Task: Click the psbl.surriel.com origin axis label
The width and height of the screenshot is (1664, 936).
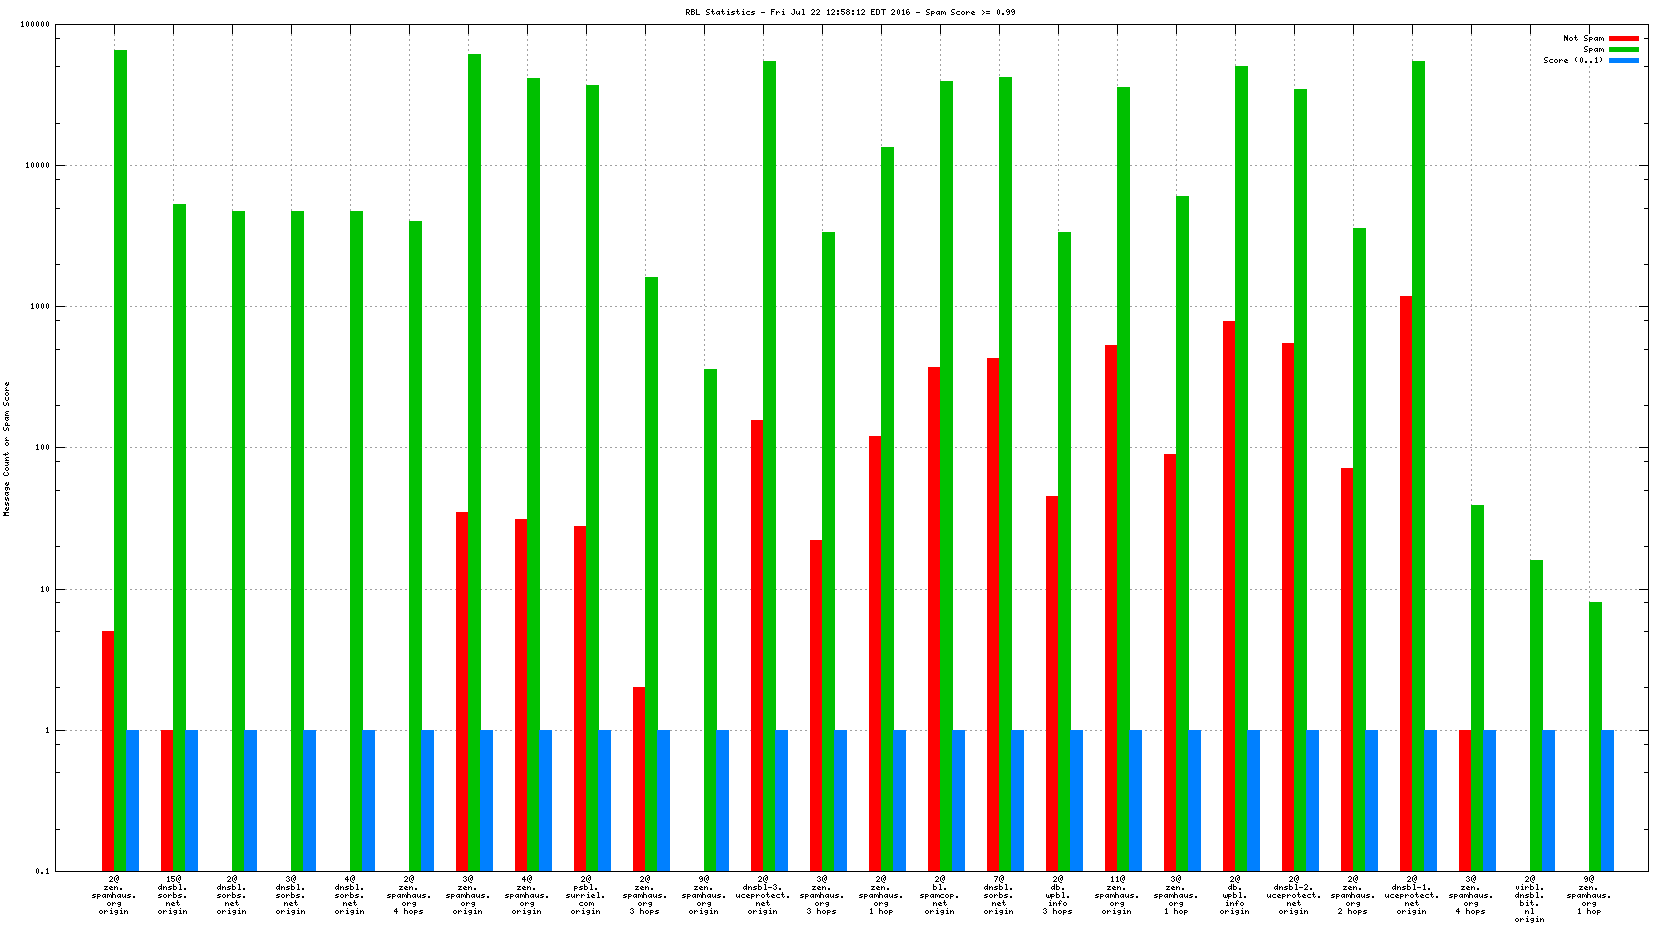Action: (x=586, y=895)
